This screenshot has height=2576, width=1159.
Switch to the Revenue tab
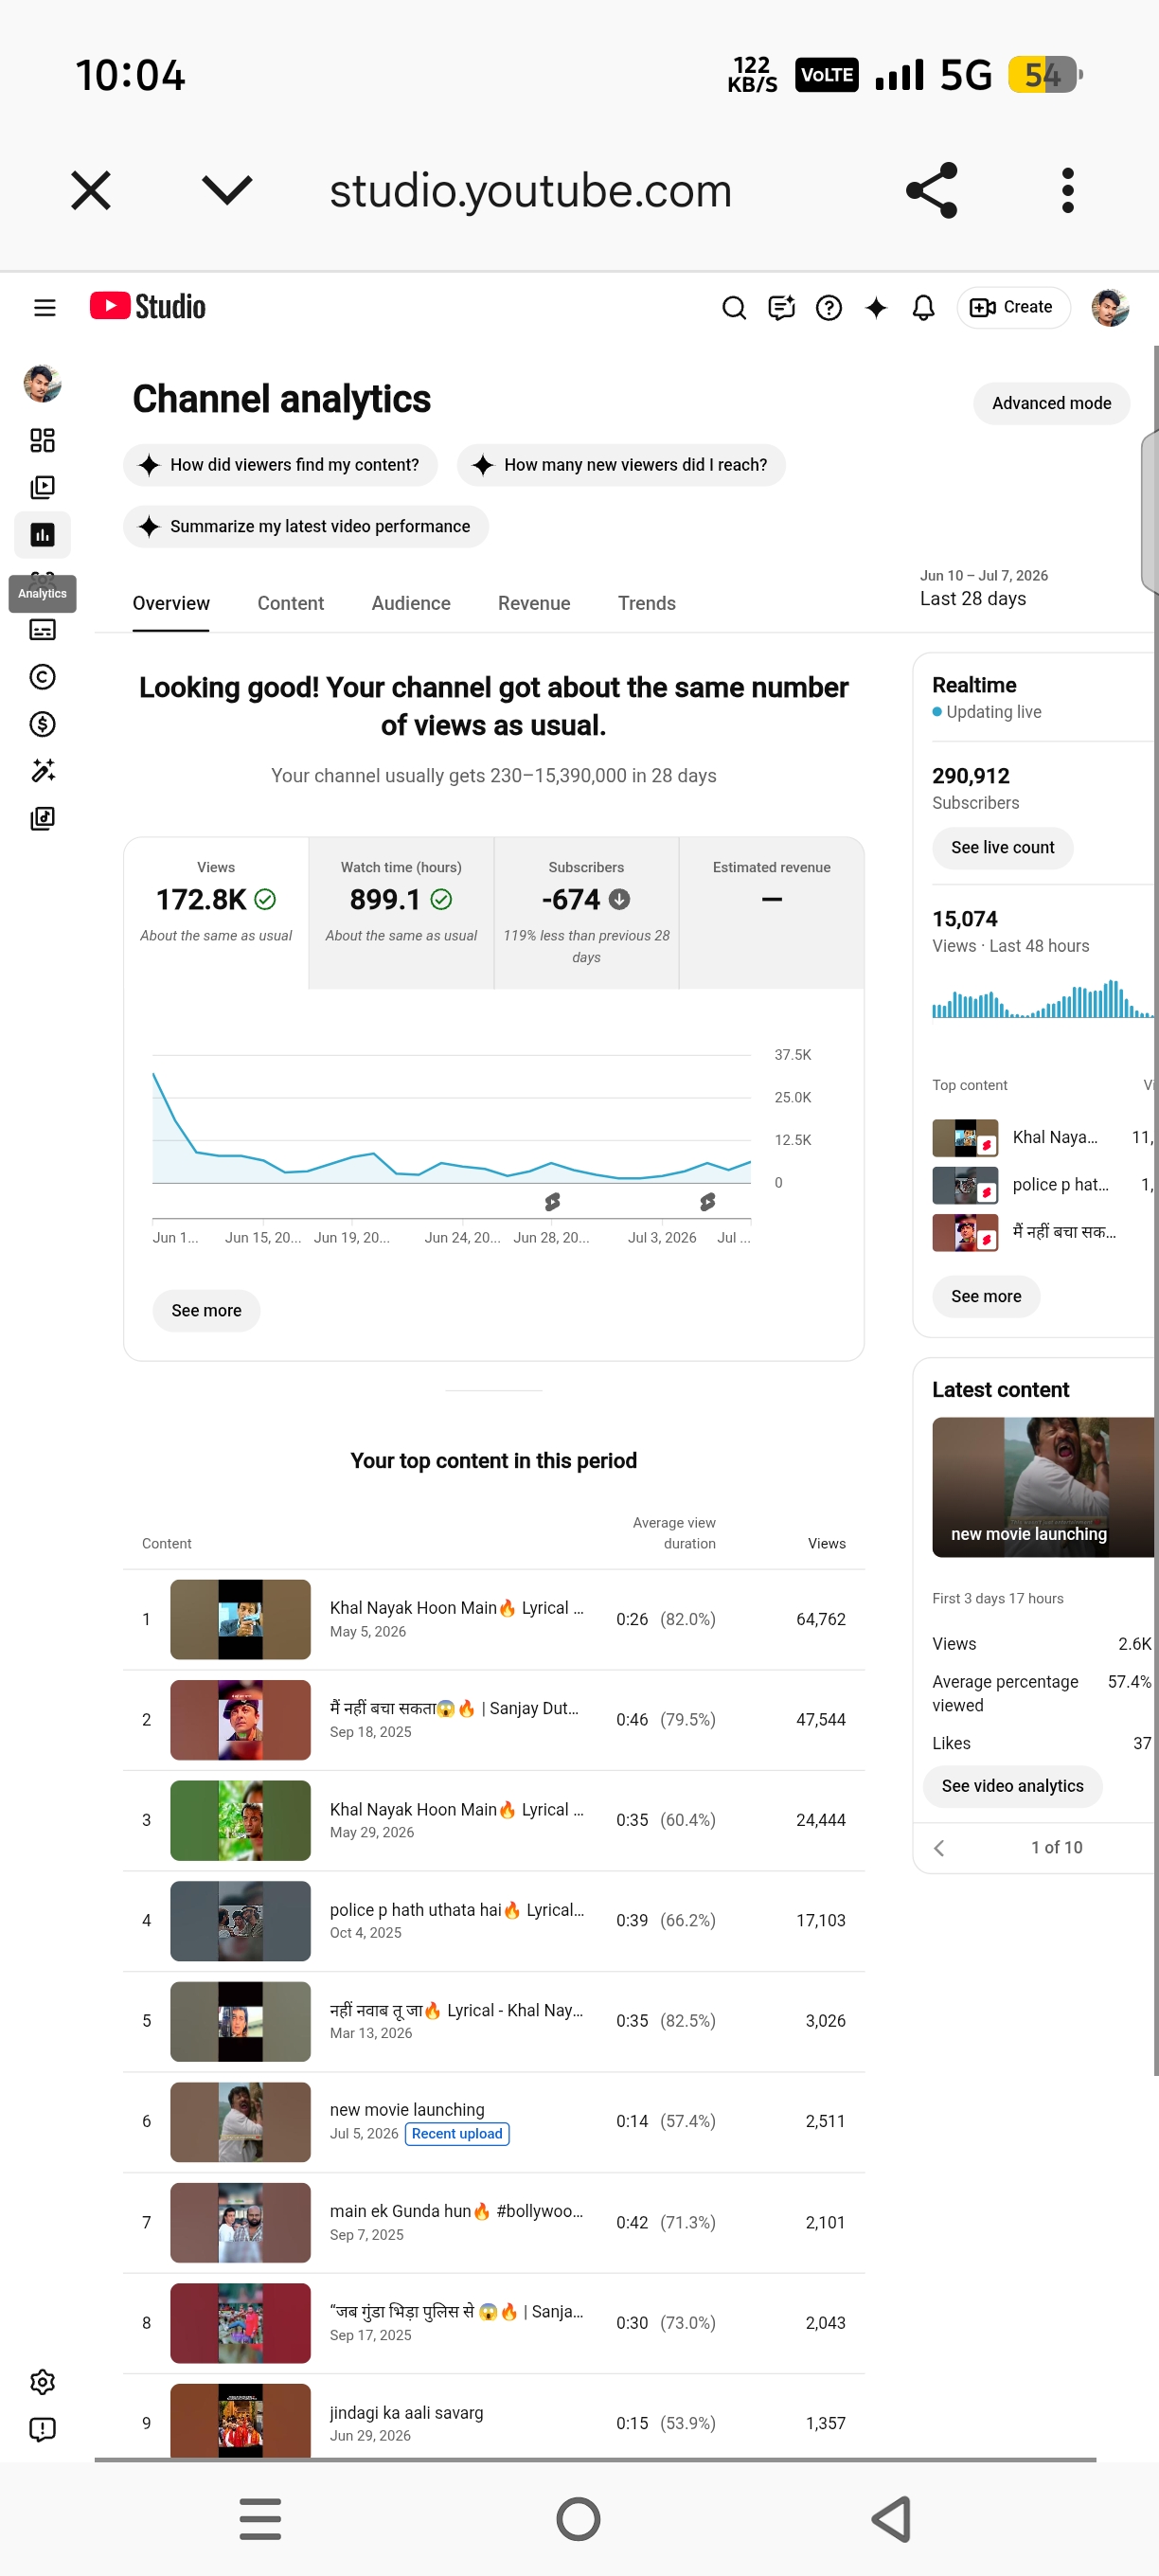click(x=534, y=603)
